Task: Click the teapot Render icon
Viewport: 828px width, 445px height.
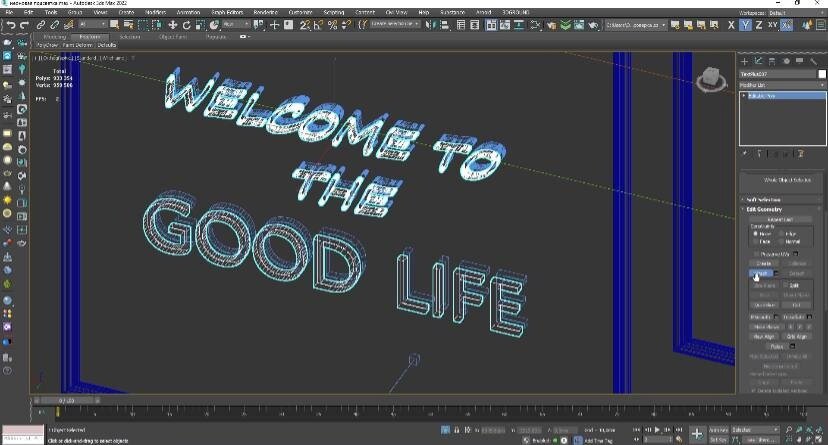Action: pos(593,25)
